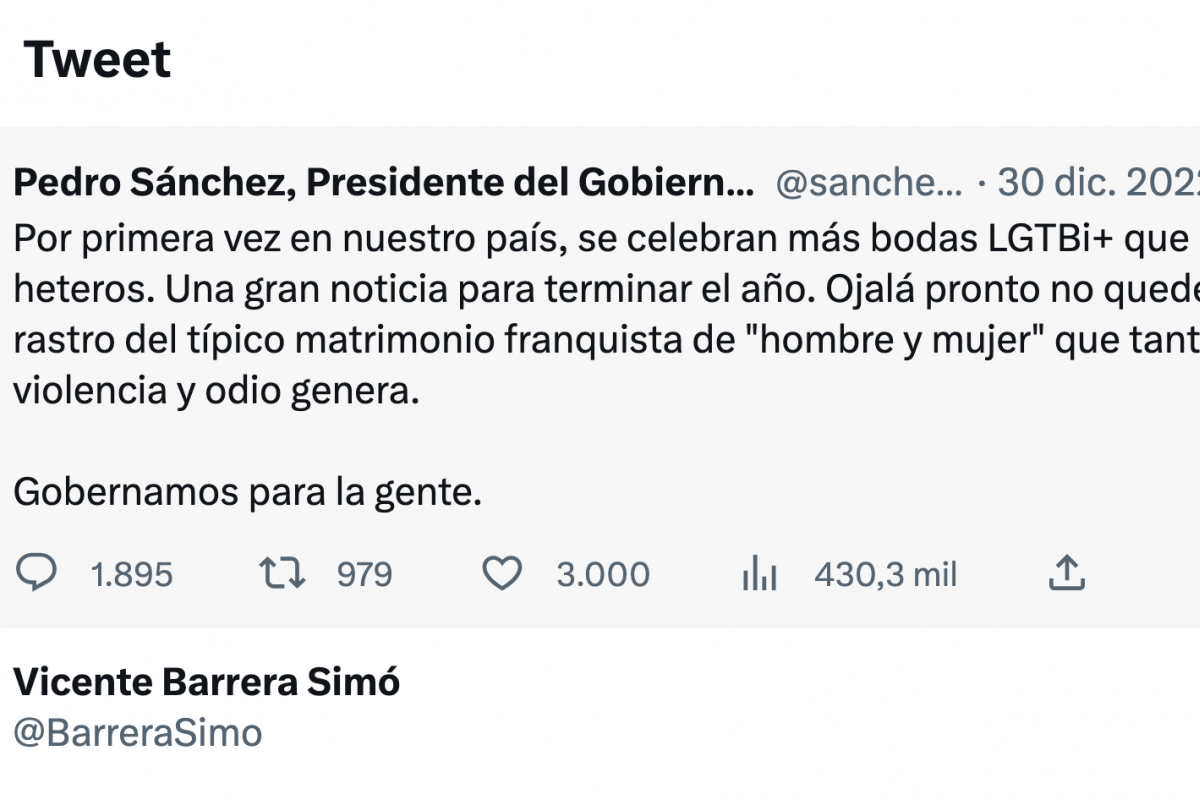The height and width of the screenshot is (800, 1200).
Task: Open Pedro Sánchez's profile name link
Action: [383, 182]
